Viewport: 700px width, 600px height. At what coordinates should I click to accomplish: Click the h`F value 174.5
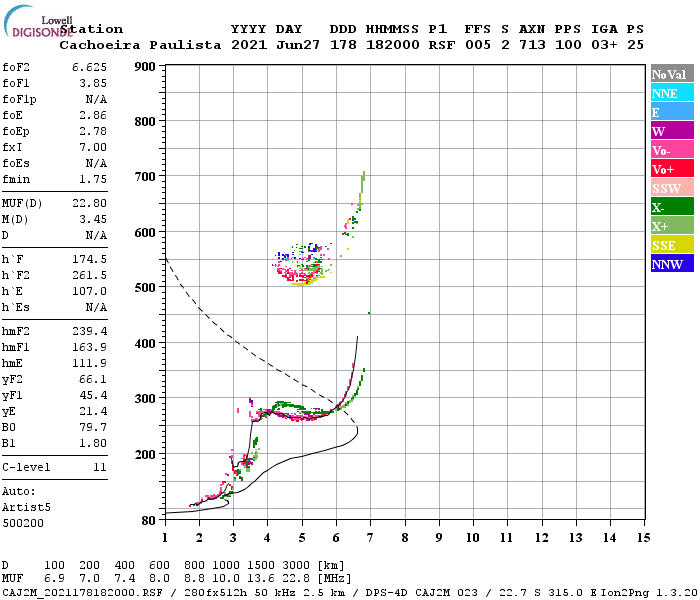tap(89, 259)
